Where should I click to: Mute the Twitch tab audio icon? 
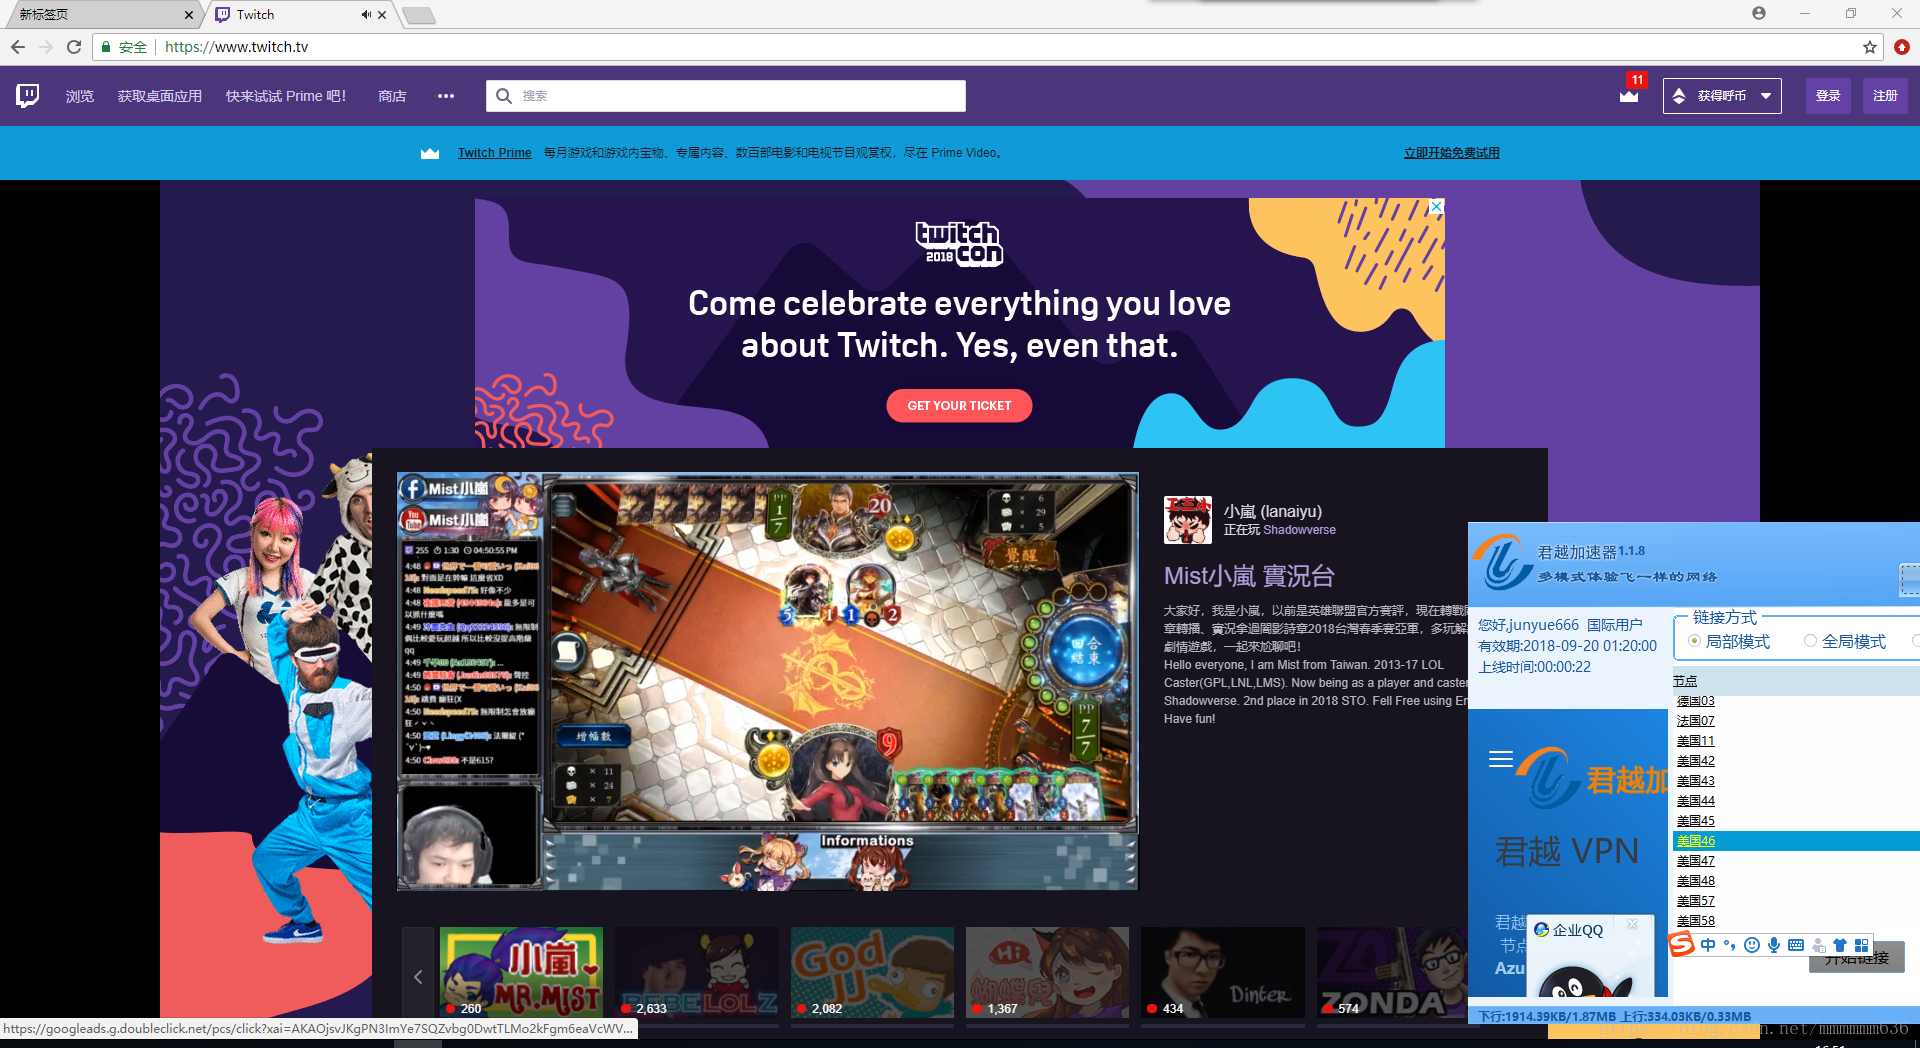click(365, 15)
